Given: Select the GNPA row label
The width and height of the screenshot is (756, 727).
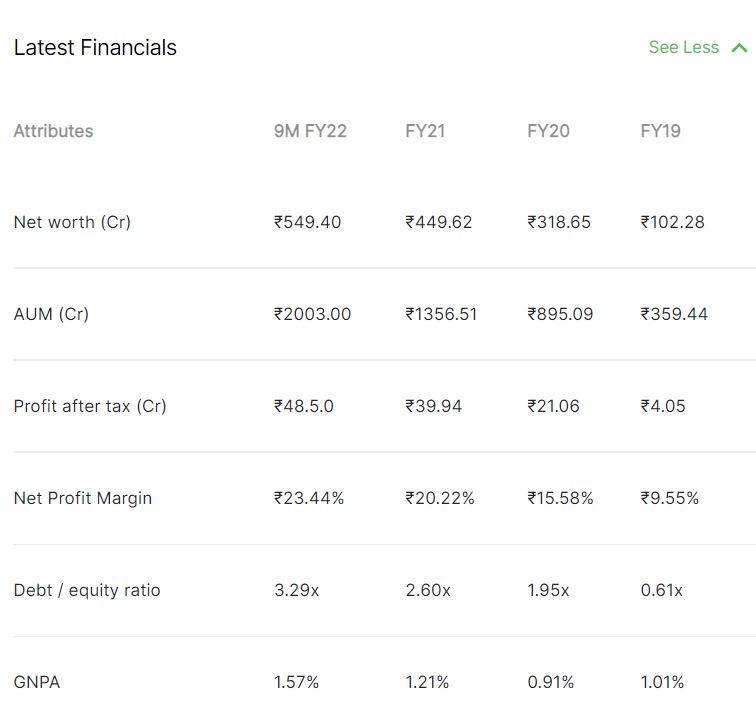Looking at the screenshot, I should (x=37, y=682).
